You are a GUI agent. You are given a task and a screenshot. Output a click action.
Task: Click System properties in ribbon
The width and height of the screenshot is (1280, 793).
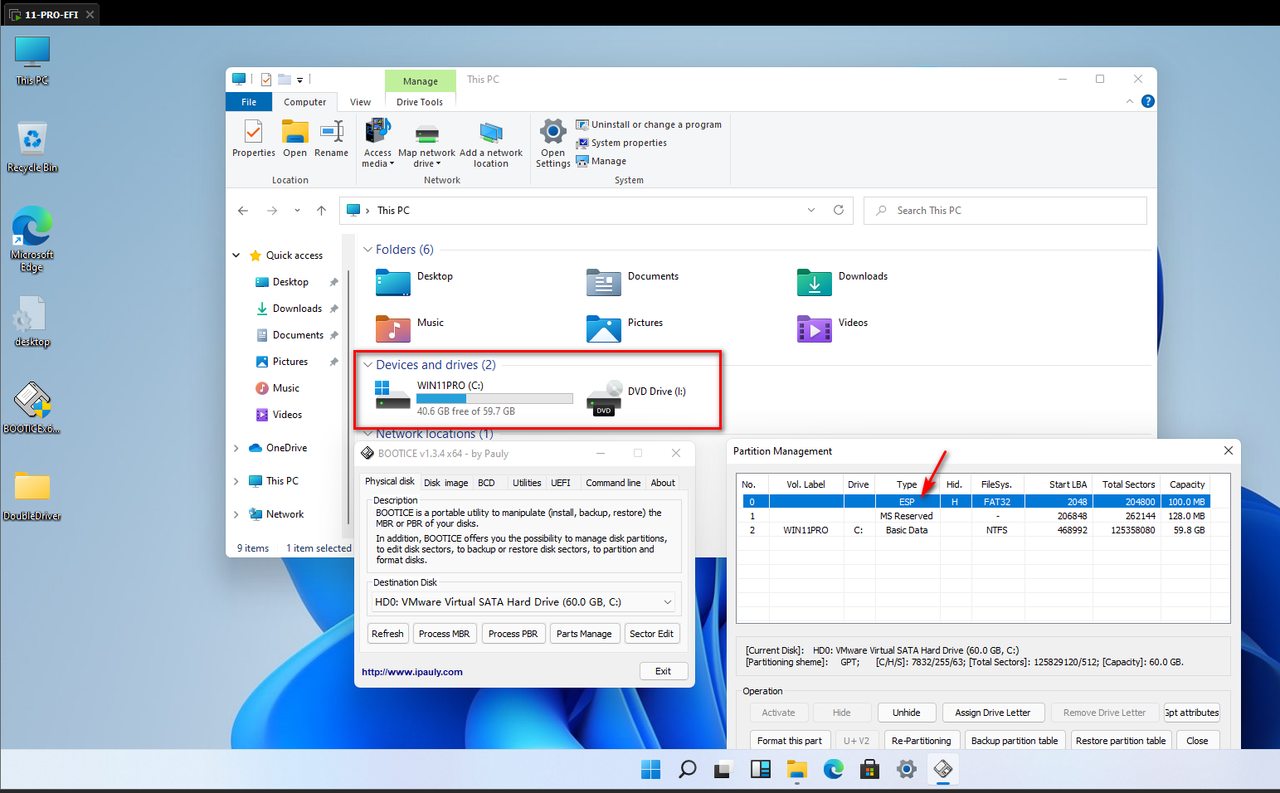621,142
